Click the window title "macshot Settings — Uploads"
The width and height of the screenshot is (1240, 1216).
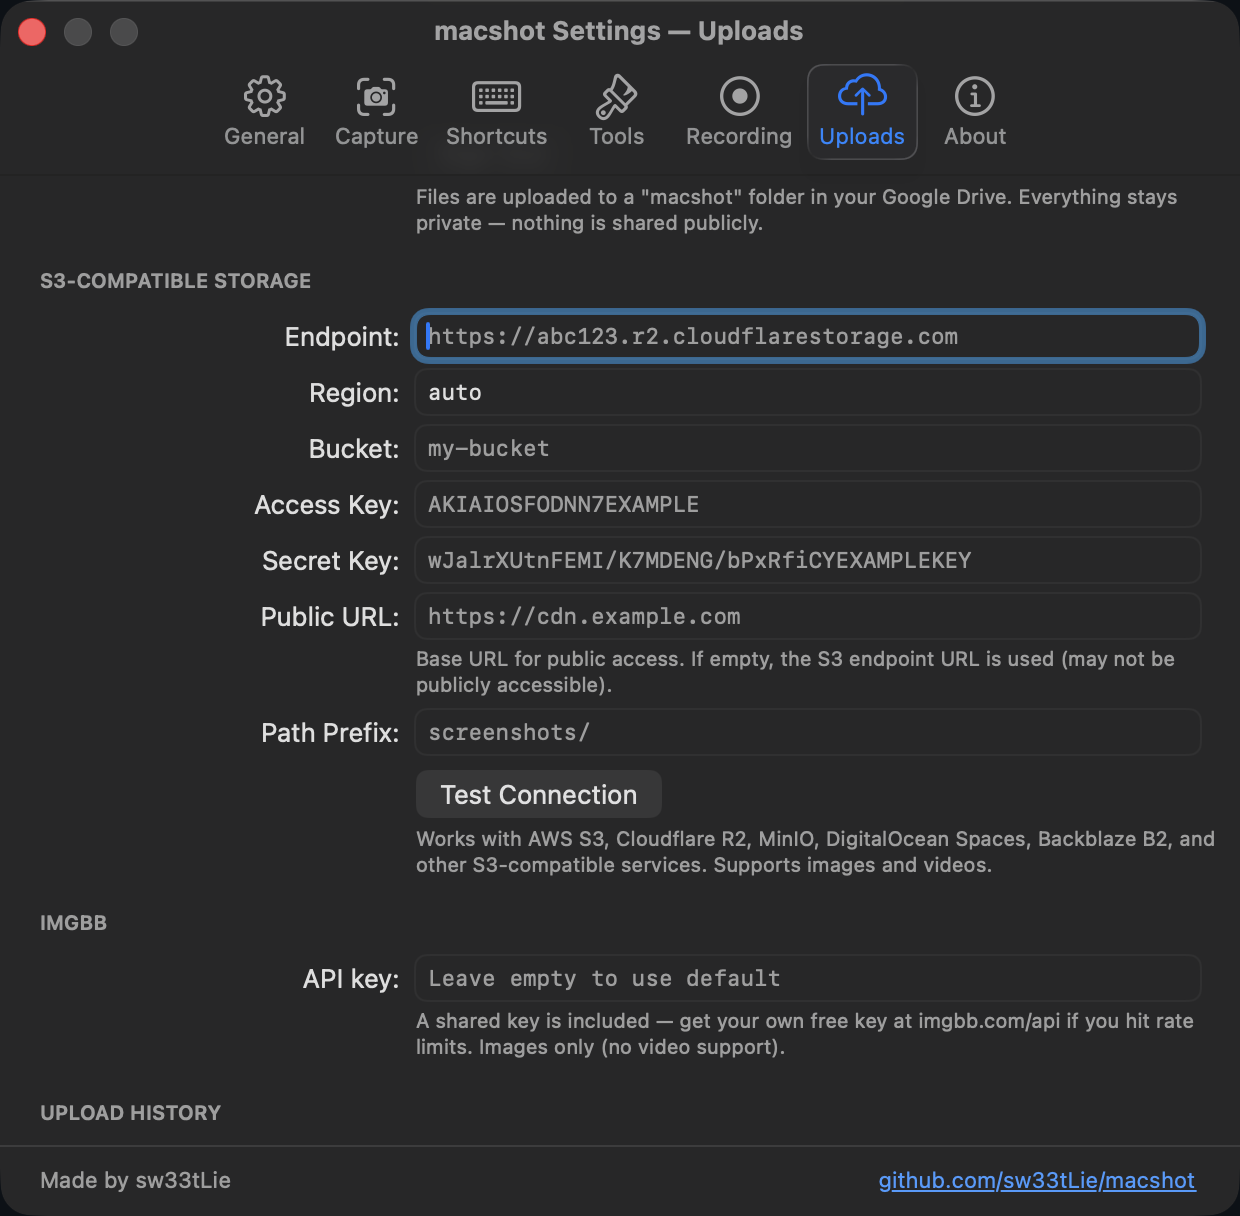pyautogui.click(x=619, y=31)
